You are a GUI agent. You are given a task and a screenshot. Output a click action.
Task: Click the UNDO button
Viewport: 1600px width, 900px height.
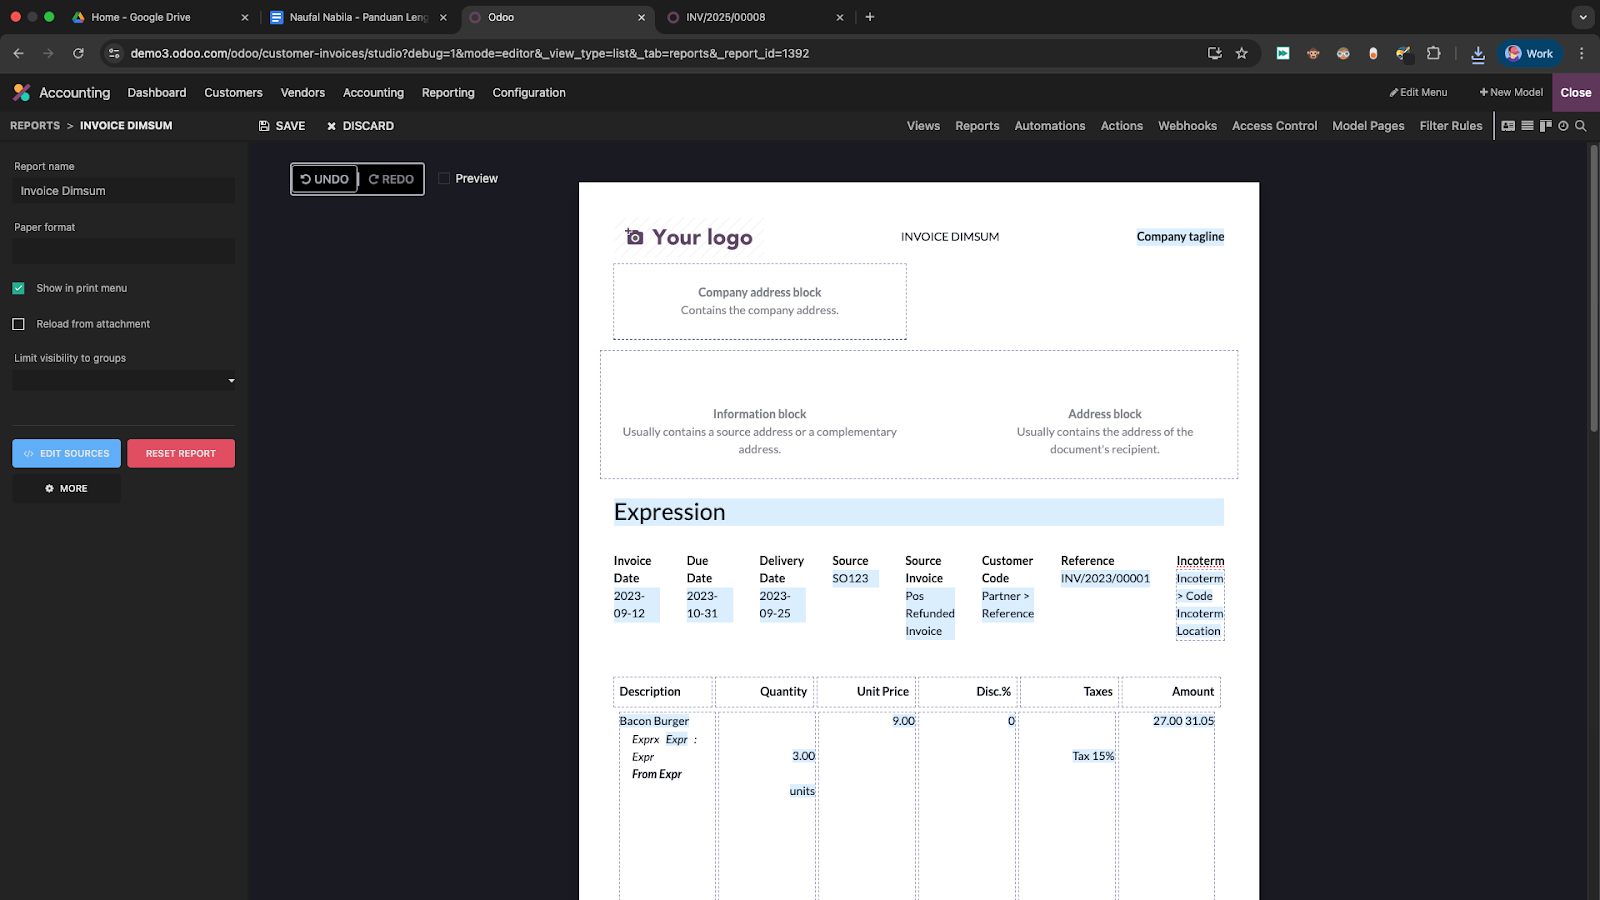[x=324, y=179]
